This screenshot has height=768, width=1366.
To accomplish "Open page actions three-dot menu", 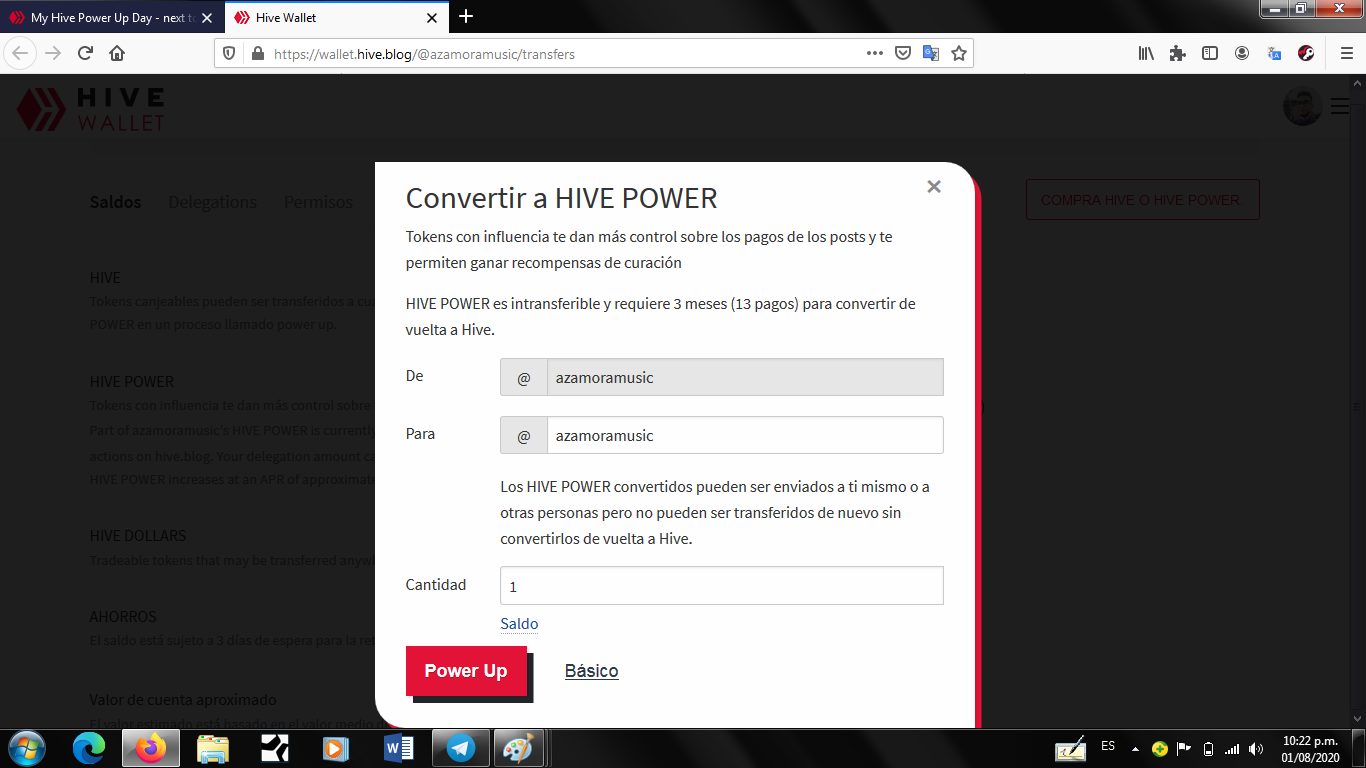I will coord(874,54).
